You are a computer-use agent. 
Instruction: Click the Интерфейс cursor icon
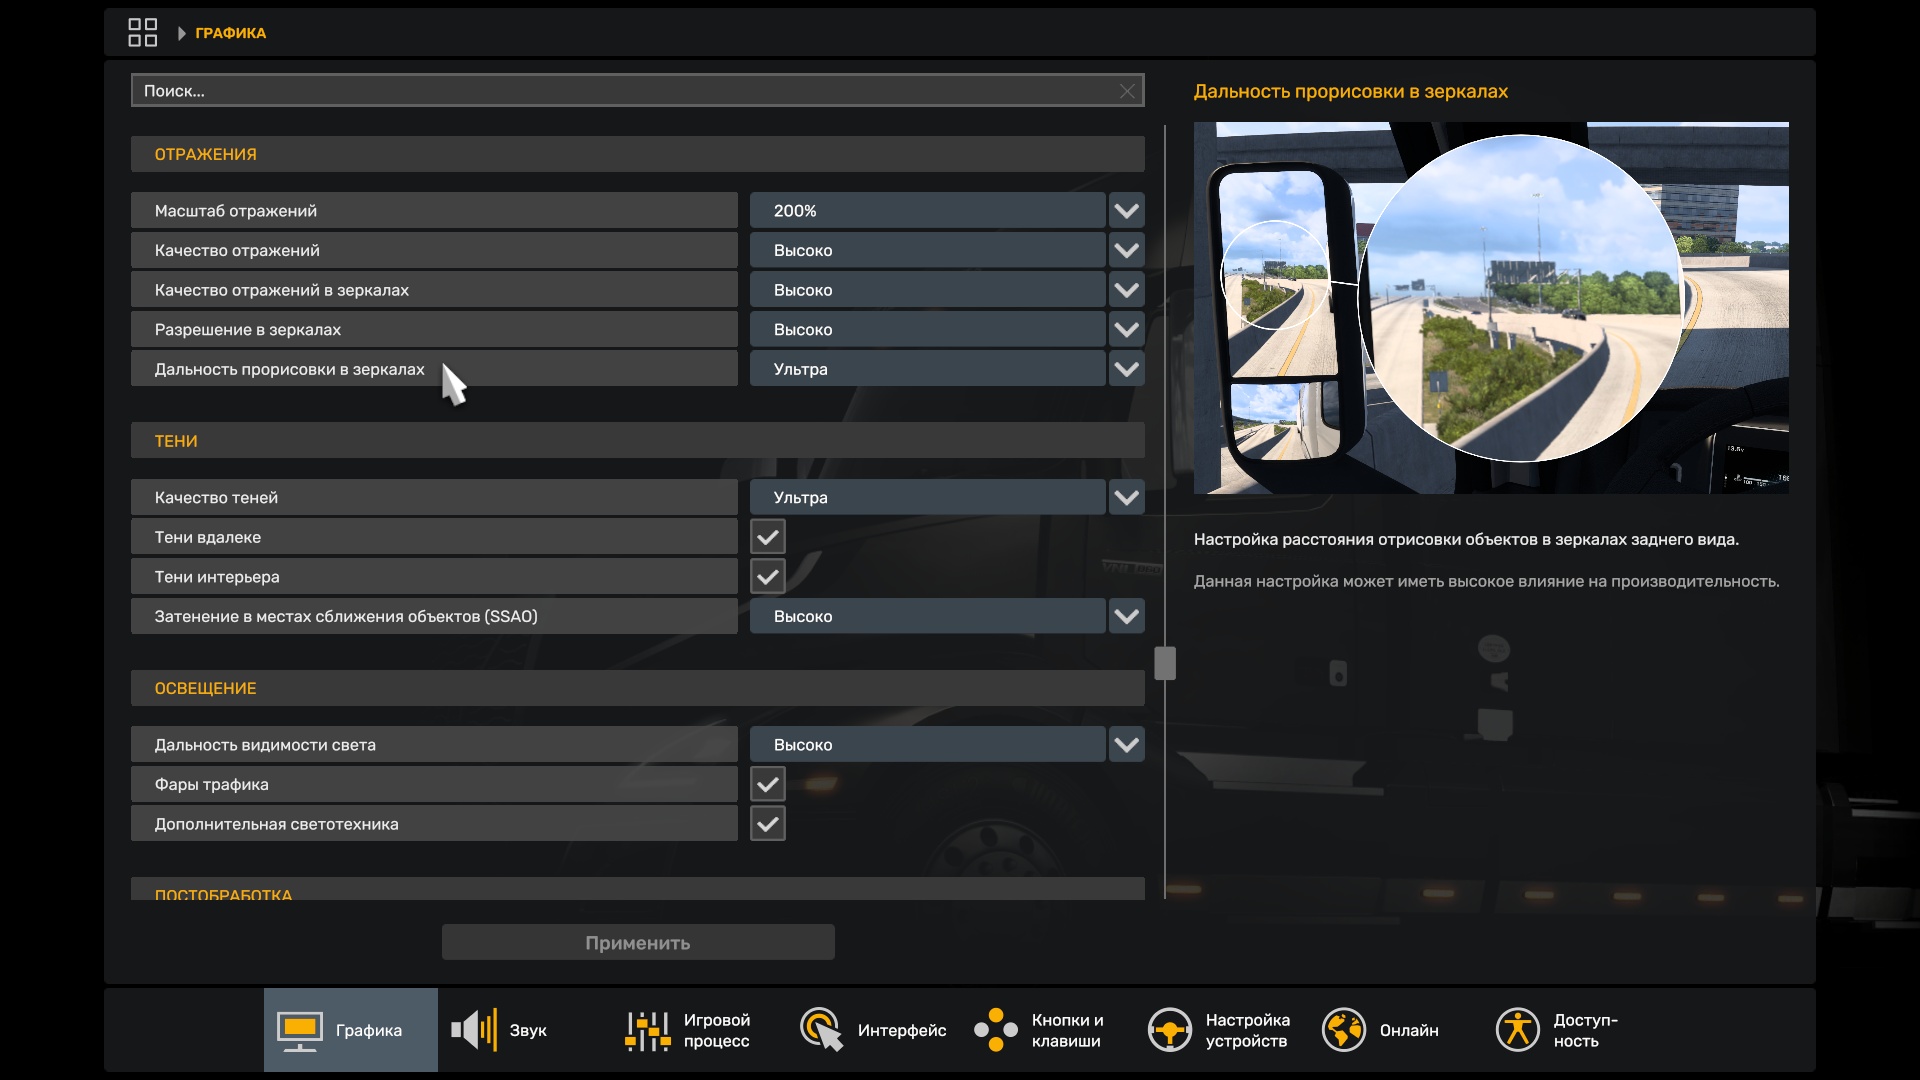pyautogui.click(x=821, y=1030)
